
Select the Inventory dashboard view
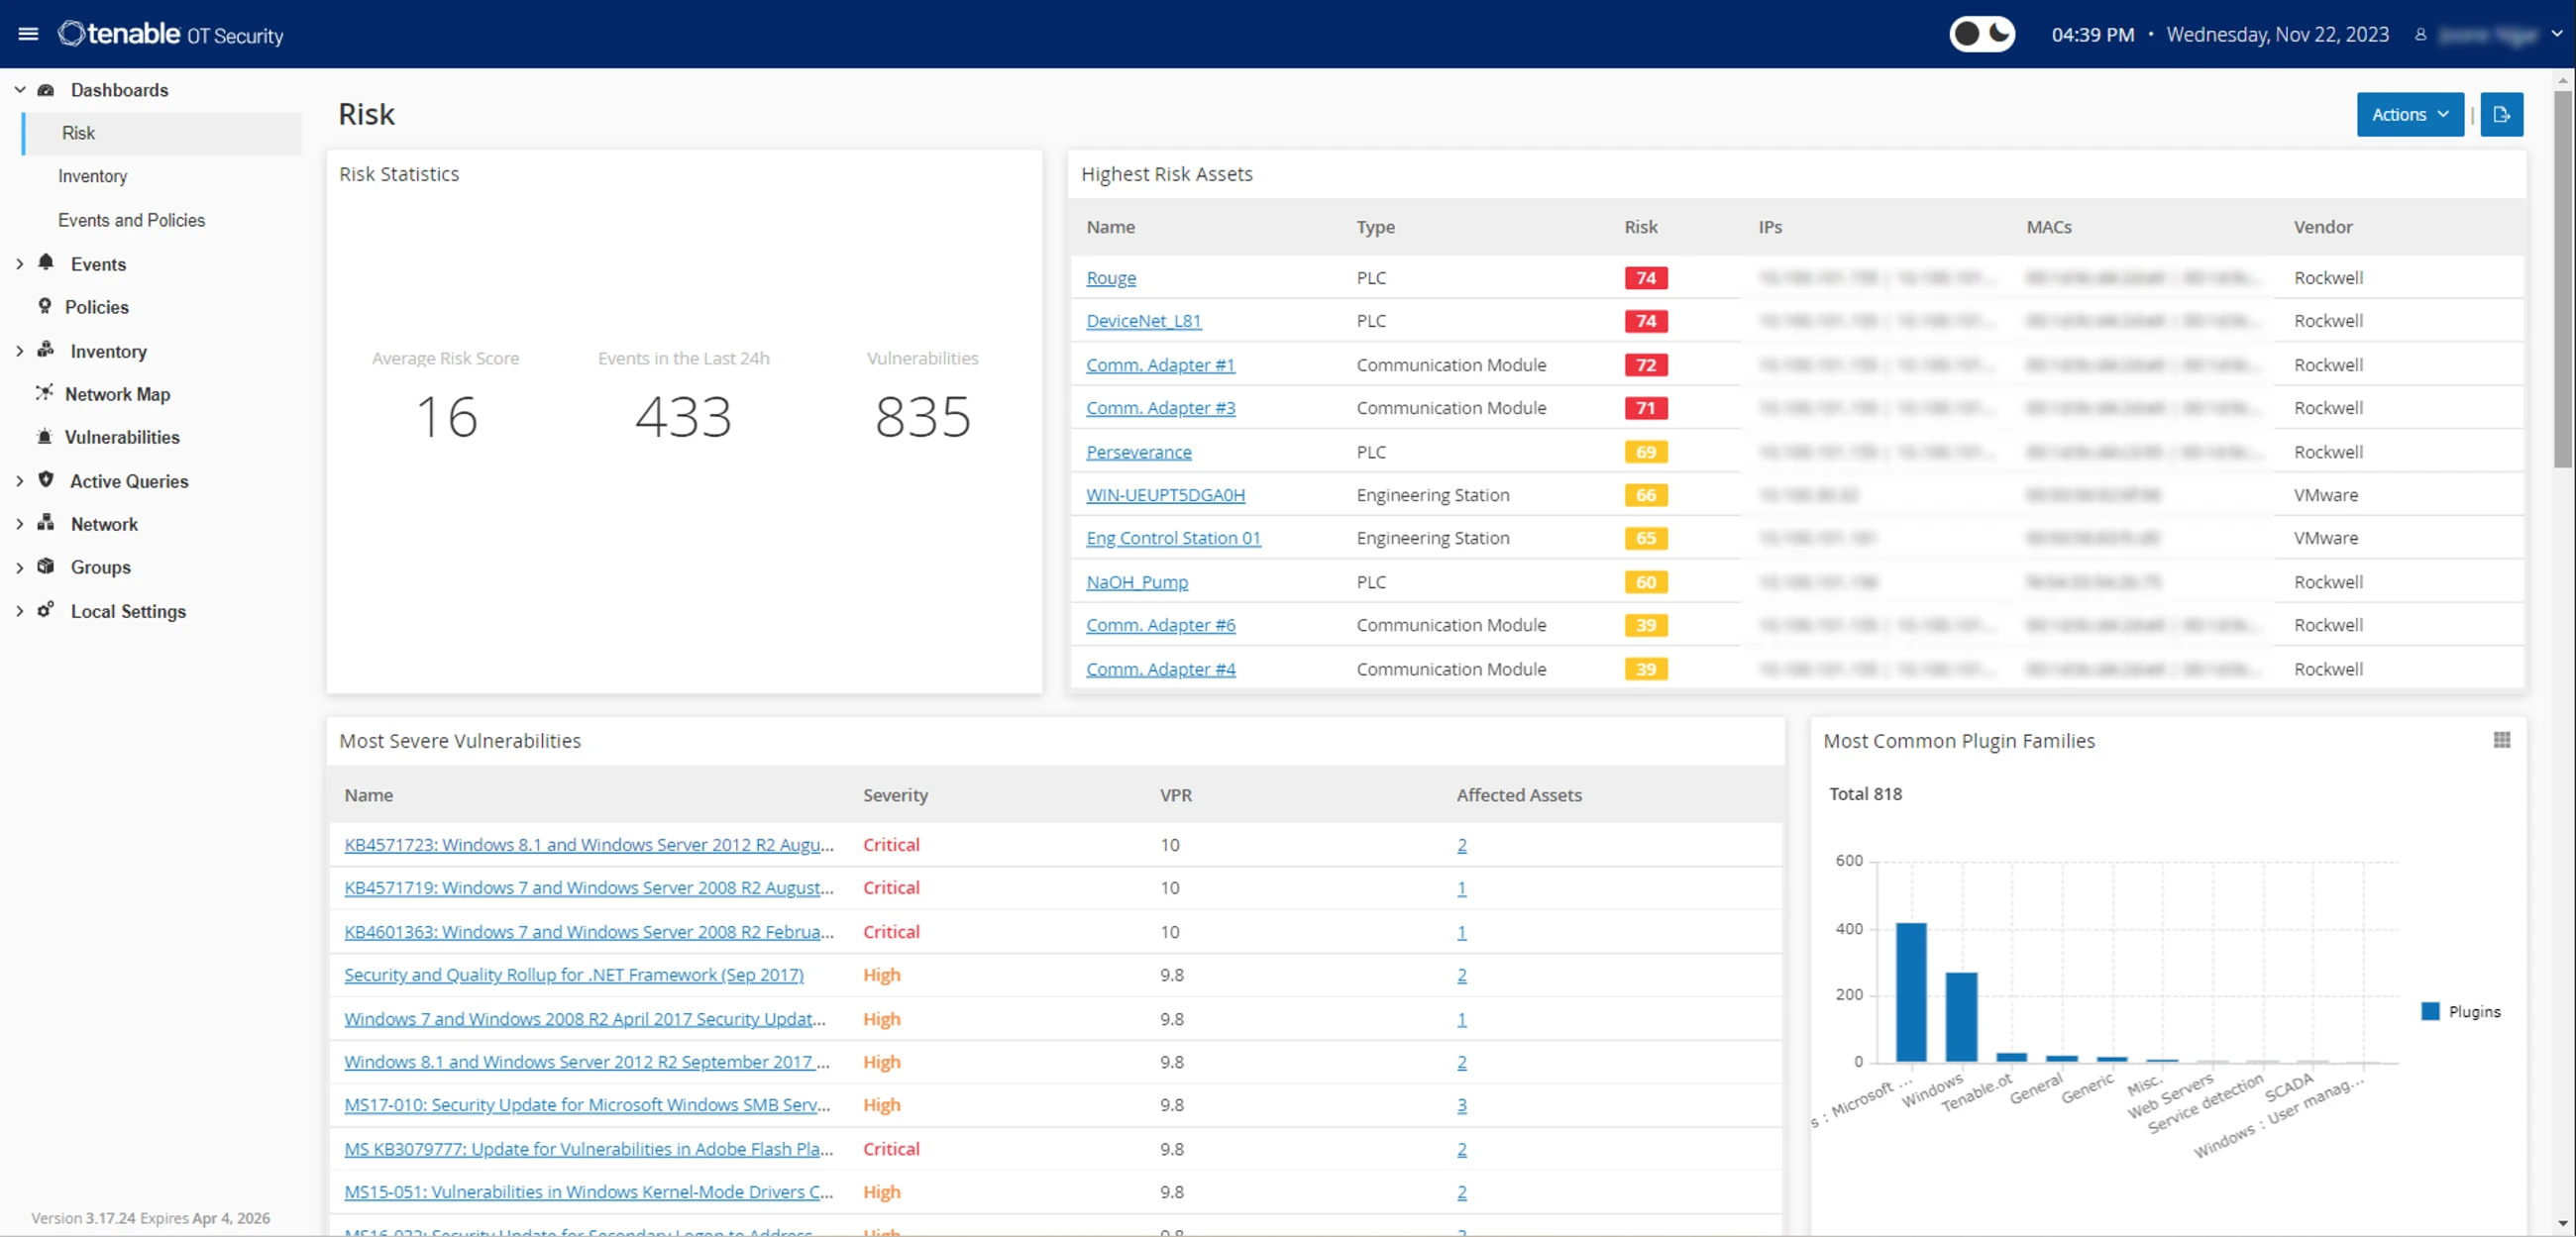tap(94, 175)
